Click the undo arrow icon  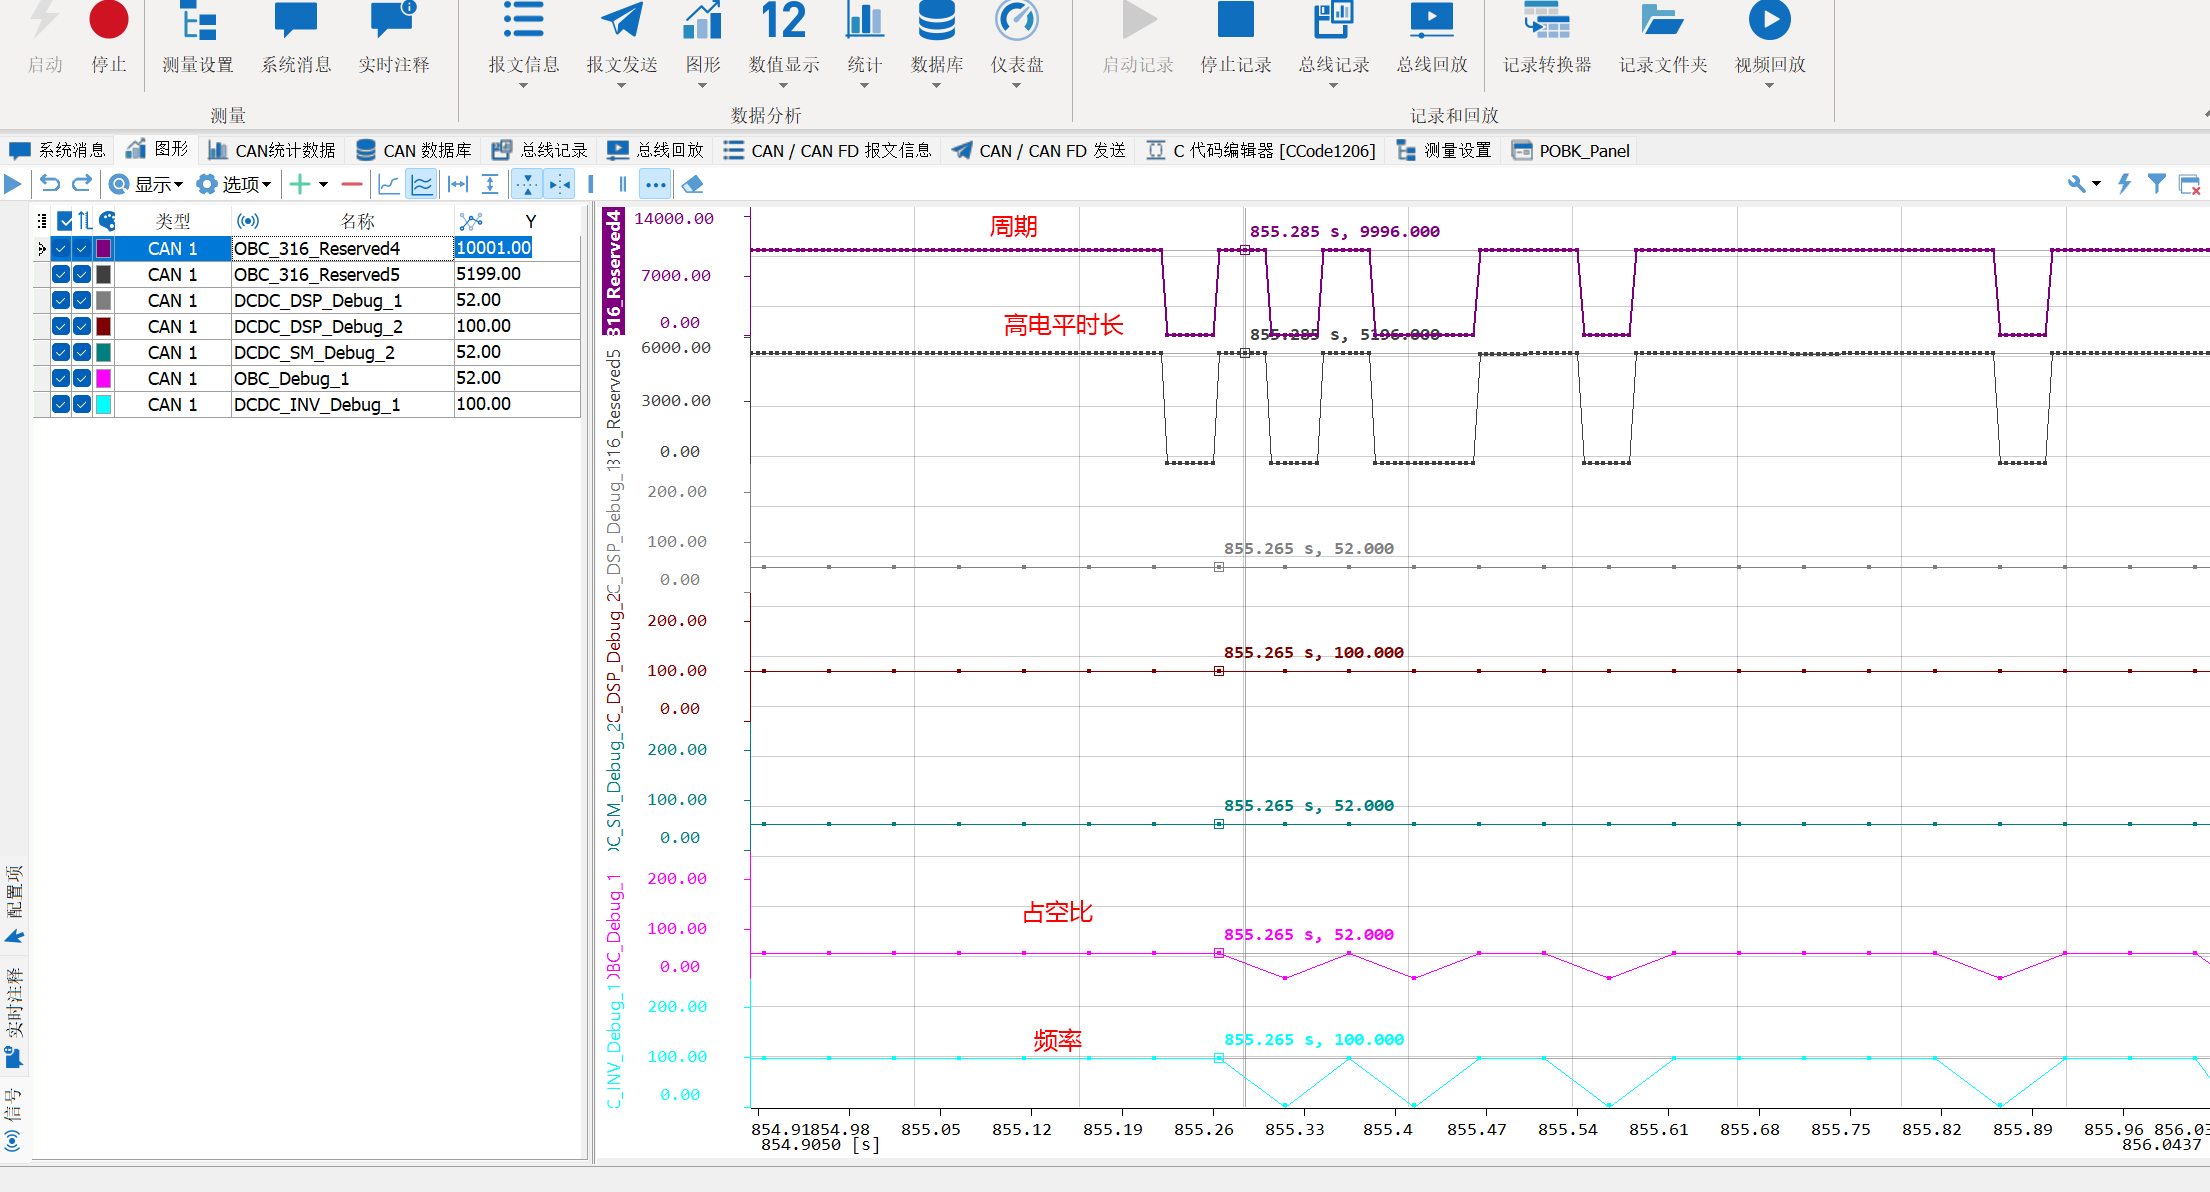pyautogui.click(x=50, y=184)
